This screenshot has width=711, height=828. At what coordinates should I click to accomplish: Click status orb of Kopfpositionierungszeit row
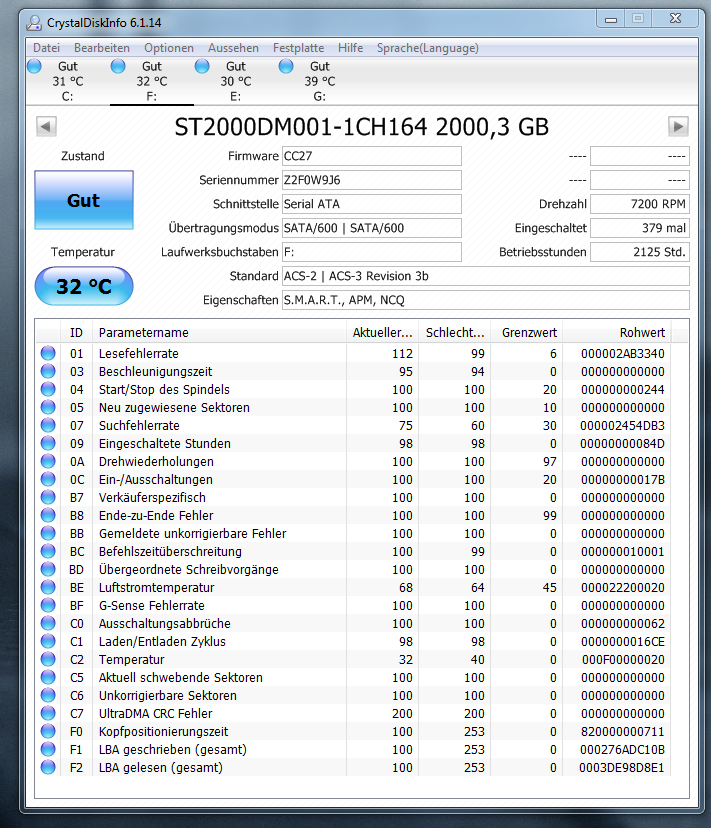pyautogui.click(x=48, y=731)
